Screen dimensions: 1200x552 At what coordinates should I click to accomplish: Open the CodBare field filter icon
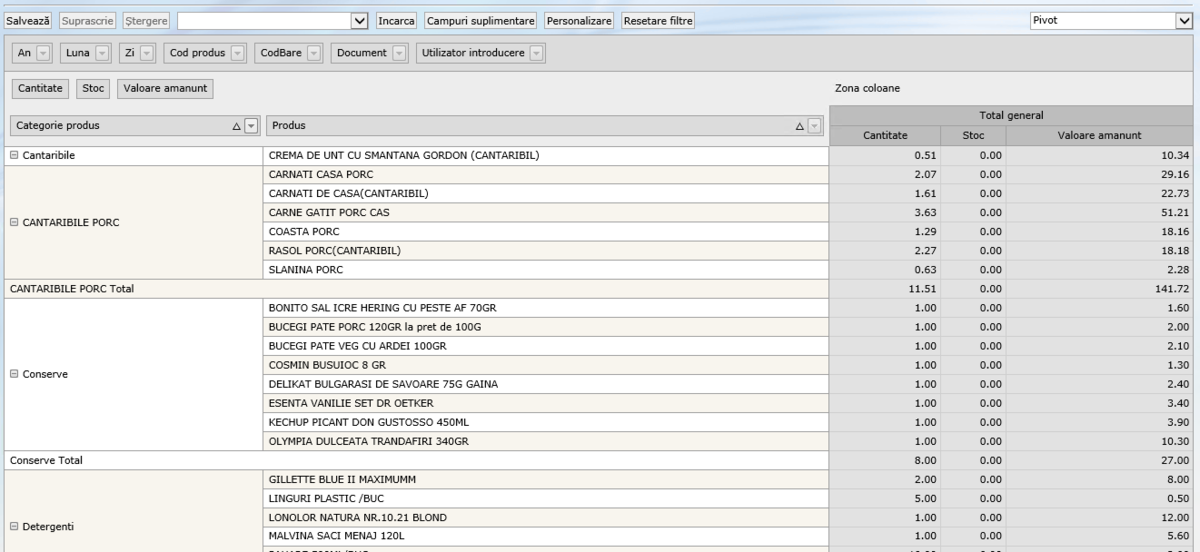pyautogui.click(x=313, y=53)
